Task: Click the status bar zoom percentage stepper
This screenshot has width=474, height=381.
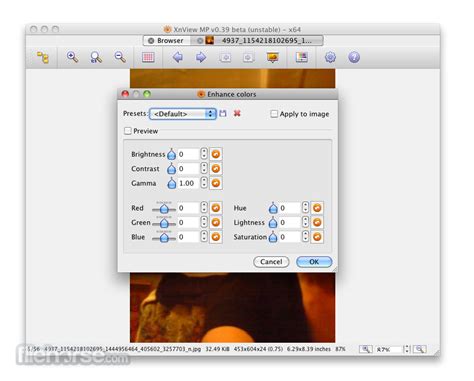Action: pyautogui.click(x=406, y=349)
